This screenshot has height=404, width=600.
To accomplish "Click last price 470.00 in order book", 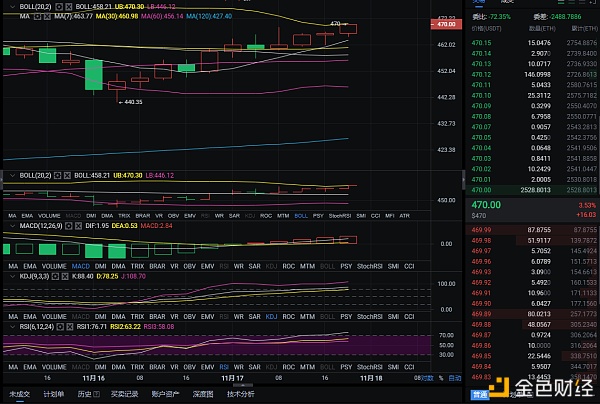I will pos(486,205).
